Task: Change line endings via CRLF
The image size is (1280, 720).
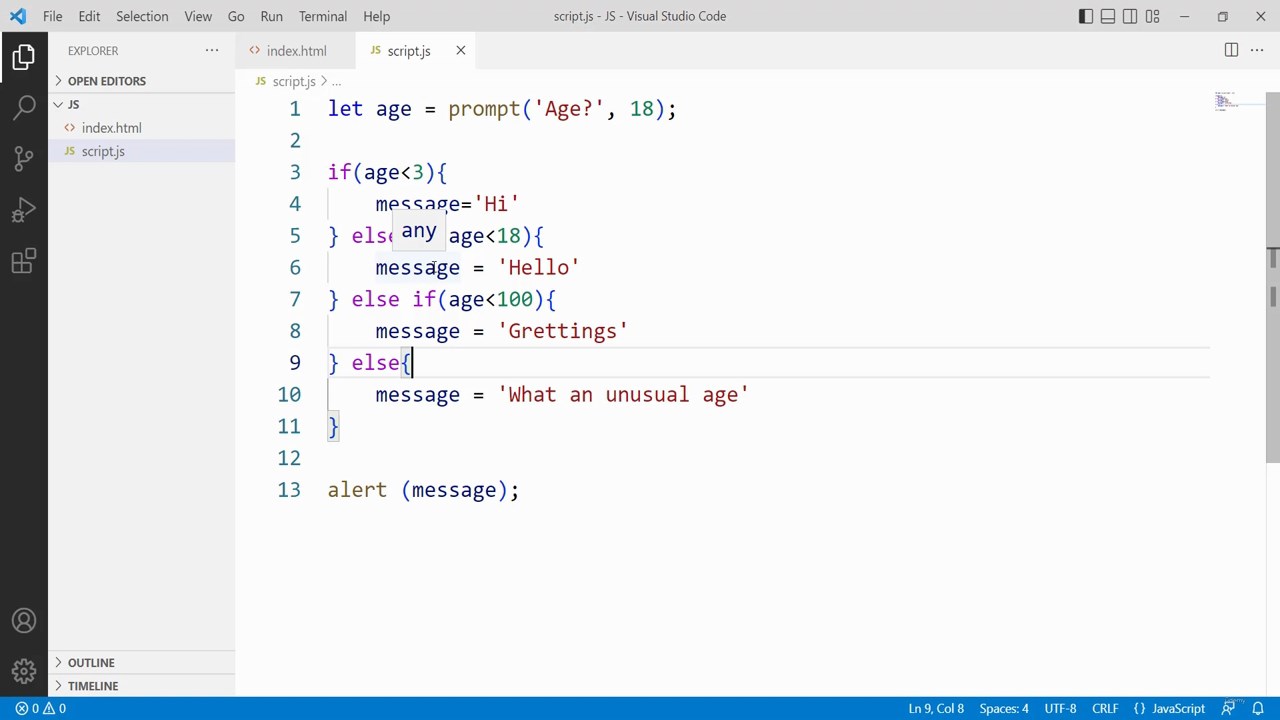Action: [1105, 708]
